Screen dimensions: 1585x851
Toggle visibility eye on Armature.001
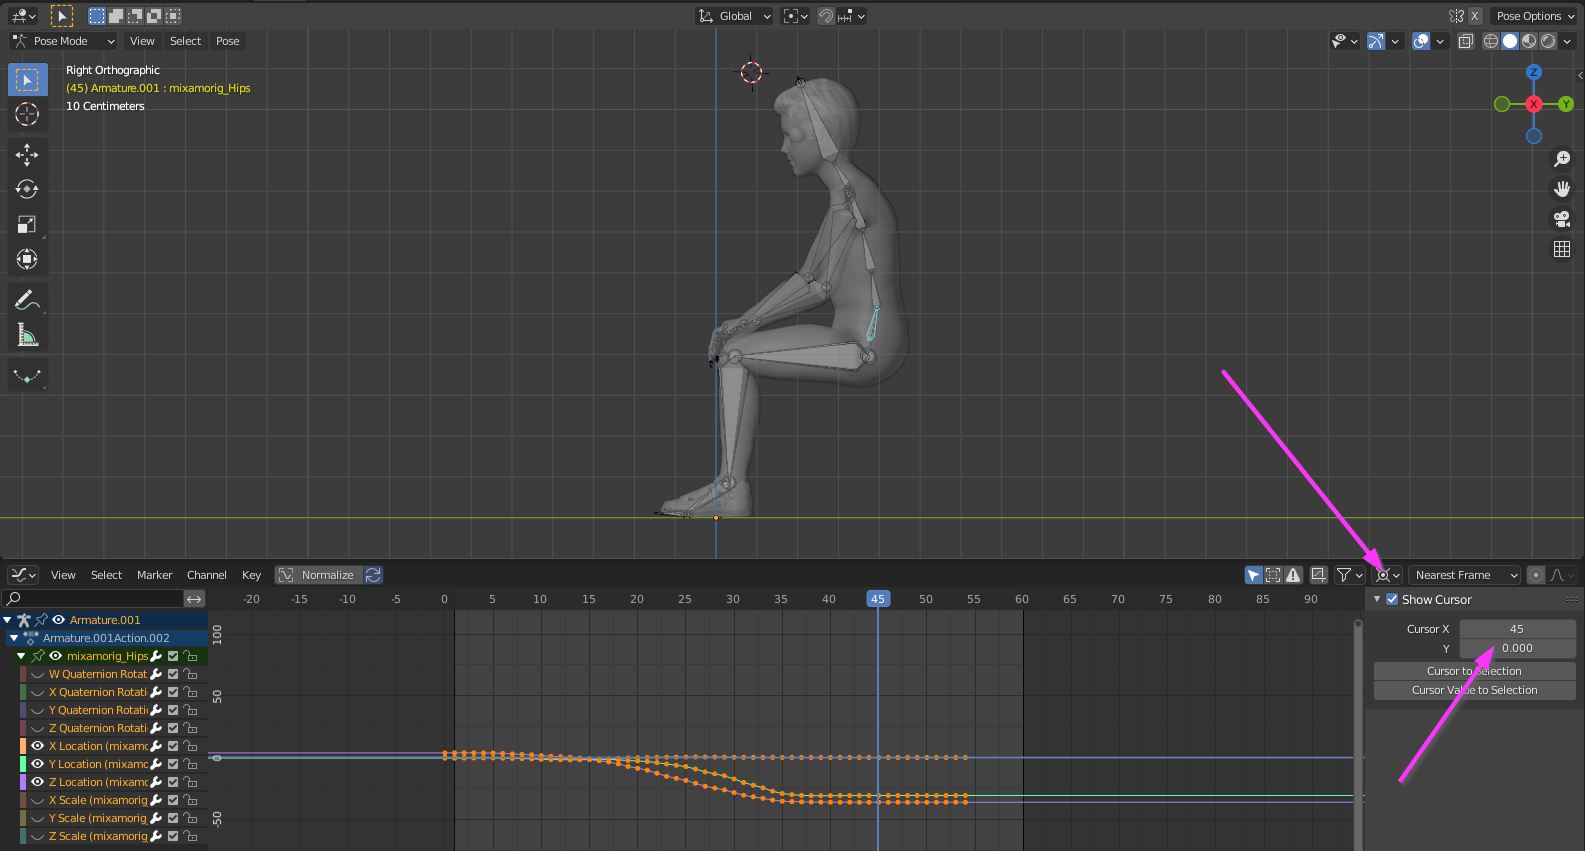click(x=58, y=620)
